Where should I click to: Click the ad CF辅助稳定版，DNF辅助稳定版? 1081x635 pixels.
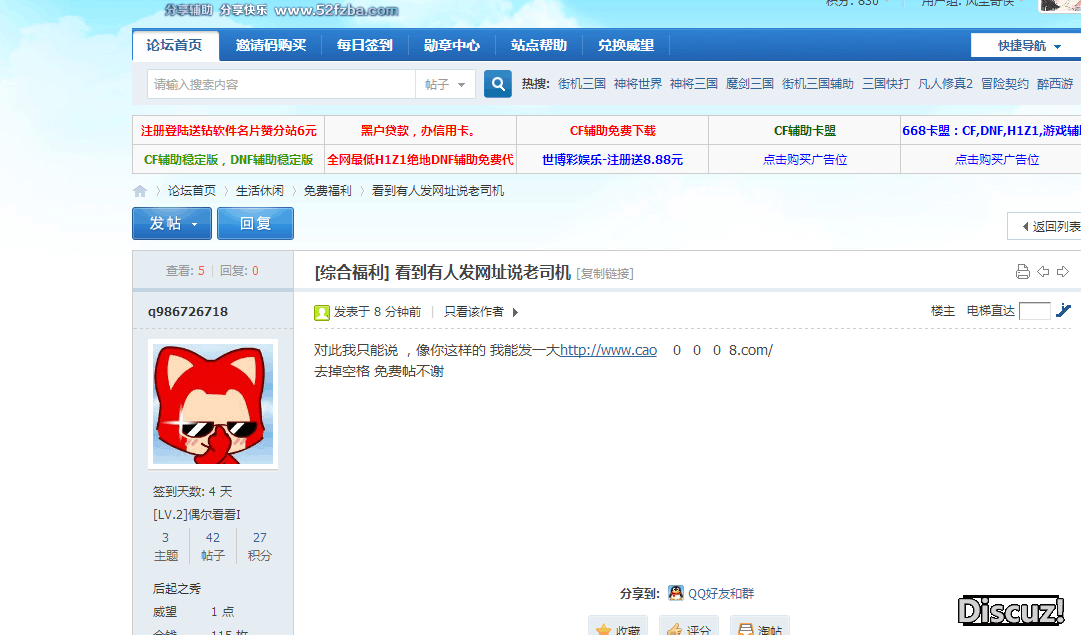[x=228, y=159]
